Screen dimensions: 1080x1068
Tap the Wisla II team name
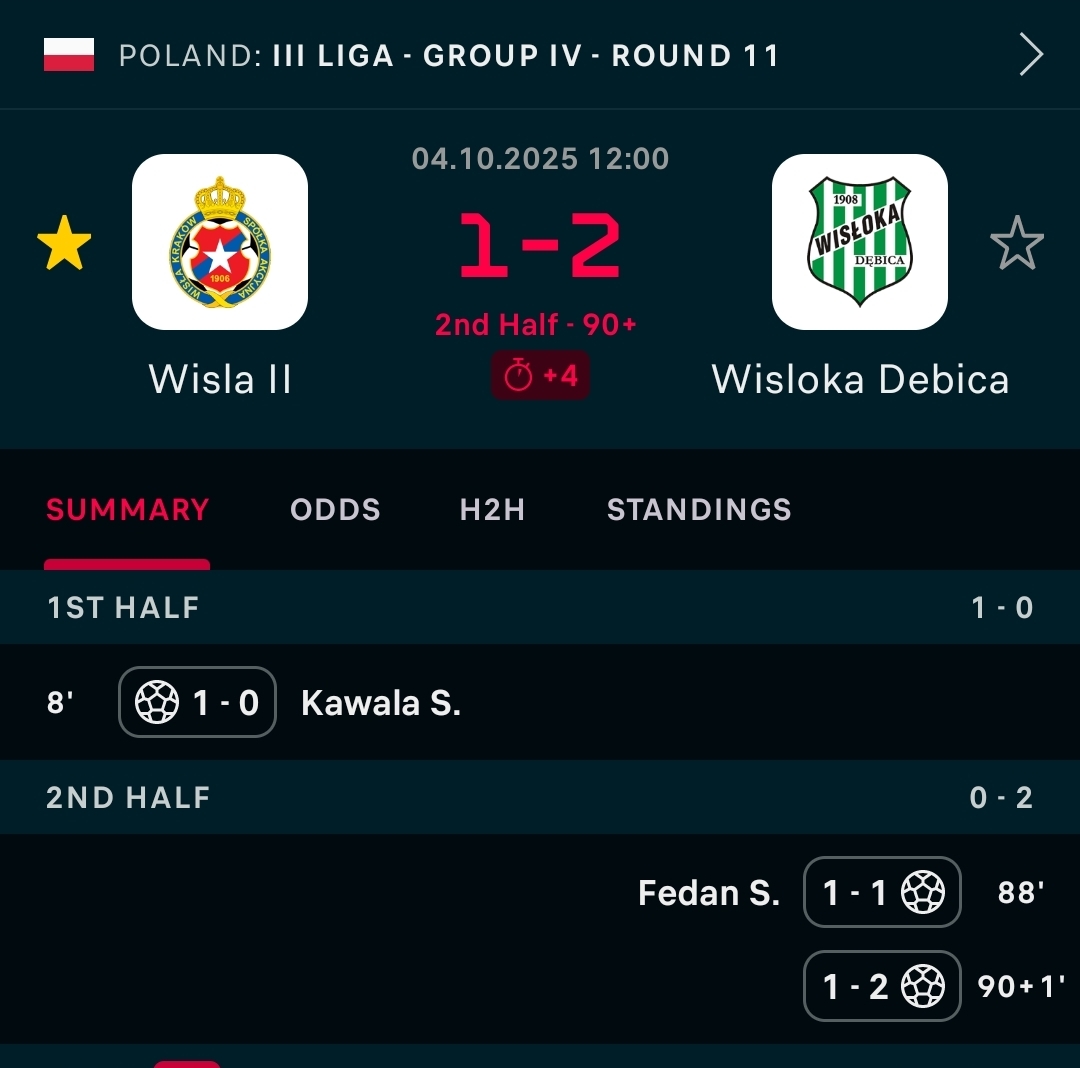(220, 379)
